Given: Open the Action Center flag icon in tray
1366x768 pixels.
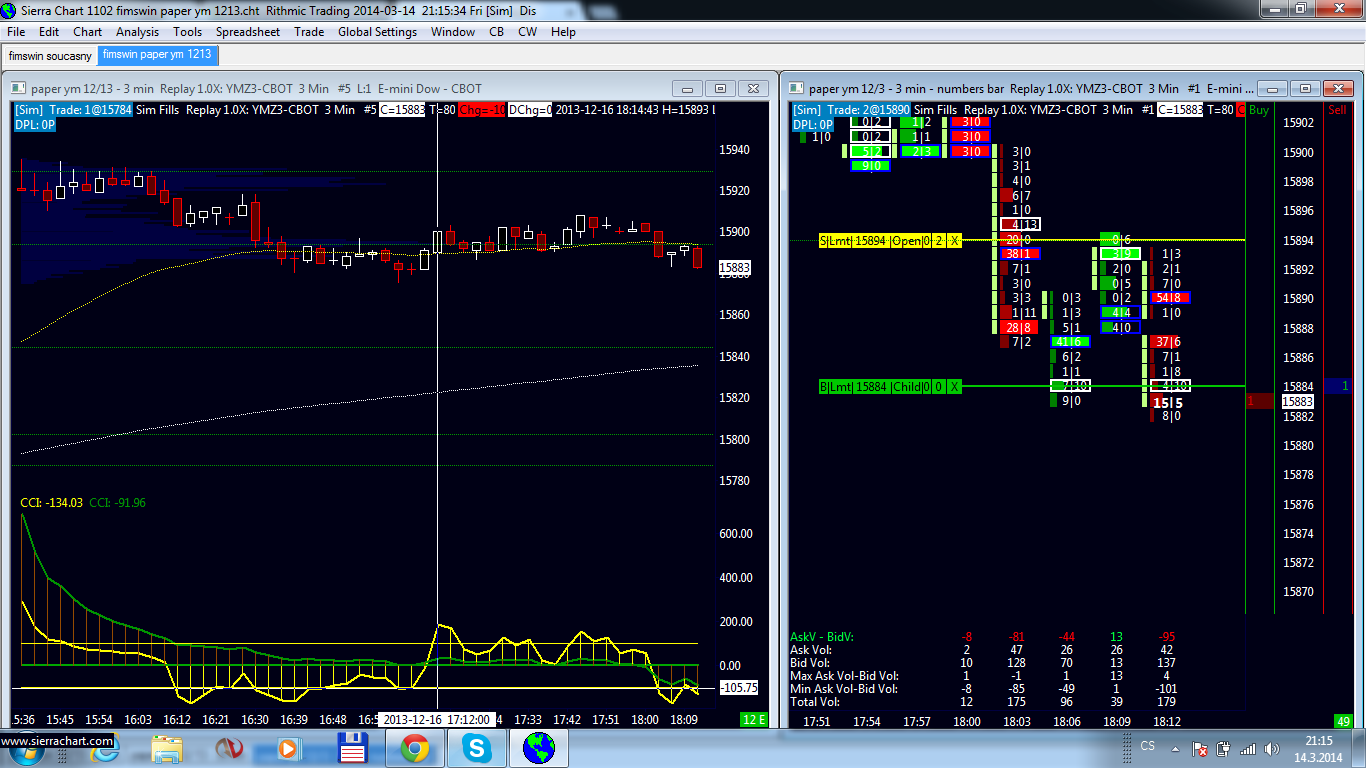Looking at the screenshot, I should pos(1198,748).
